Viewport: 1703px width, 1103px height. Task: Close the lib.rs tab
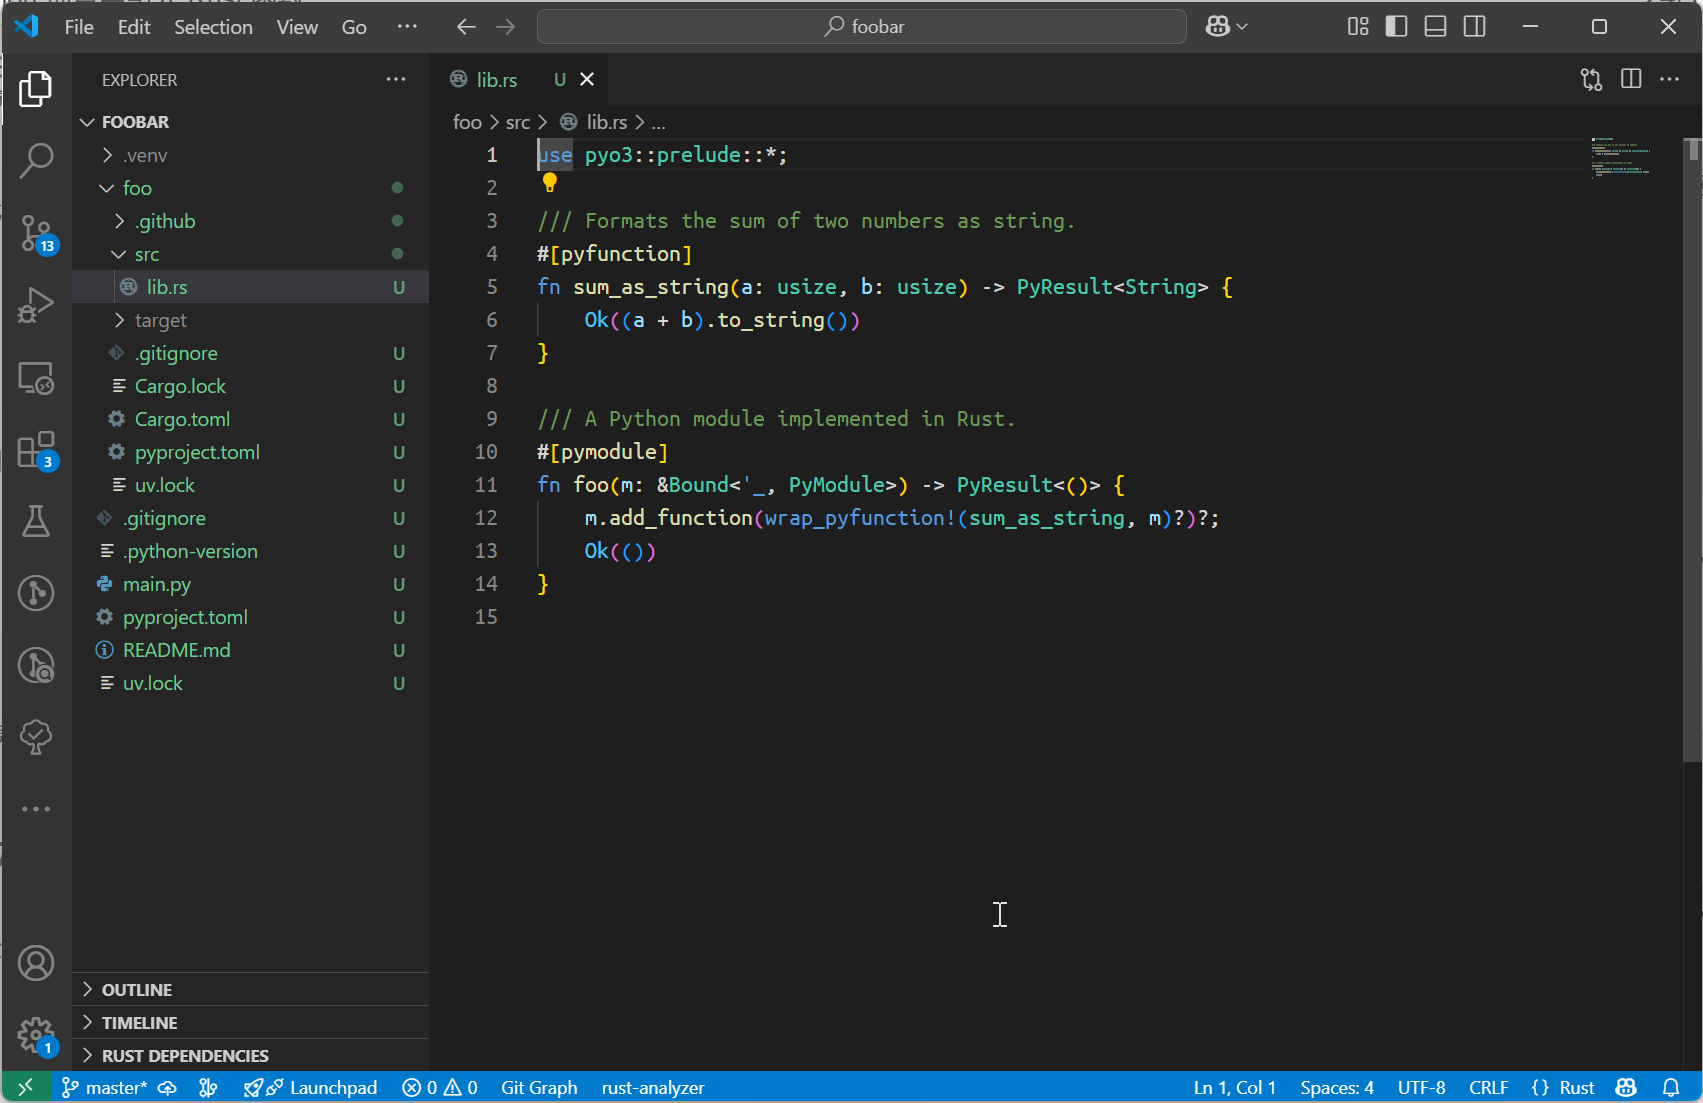587,79
